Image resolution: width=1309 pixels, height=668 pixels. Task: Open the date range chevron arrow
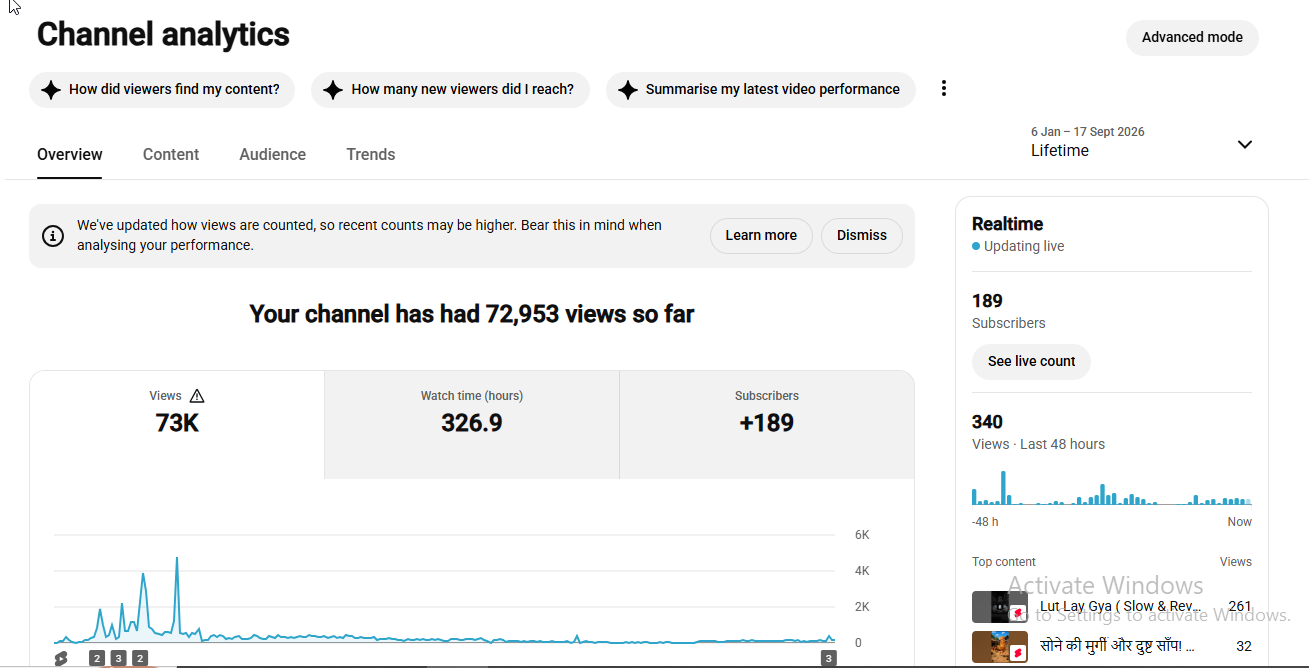click(x=1245, y=144)
